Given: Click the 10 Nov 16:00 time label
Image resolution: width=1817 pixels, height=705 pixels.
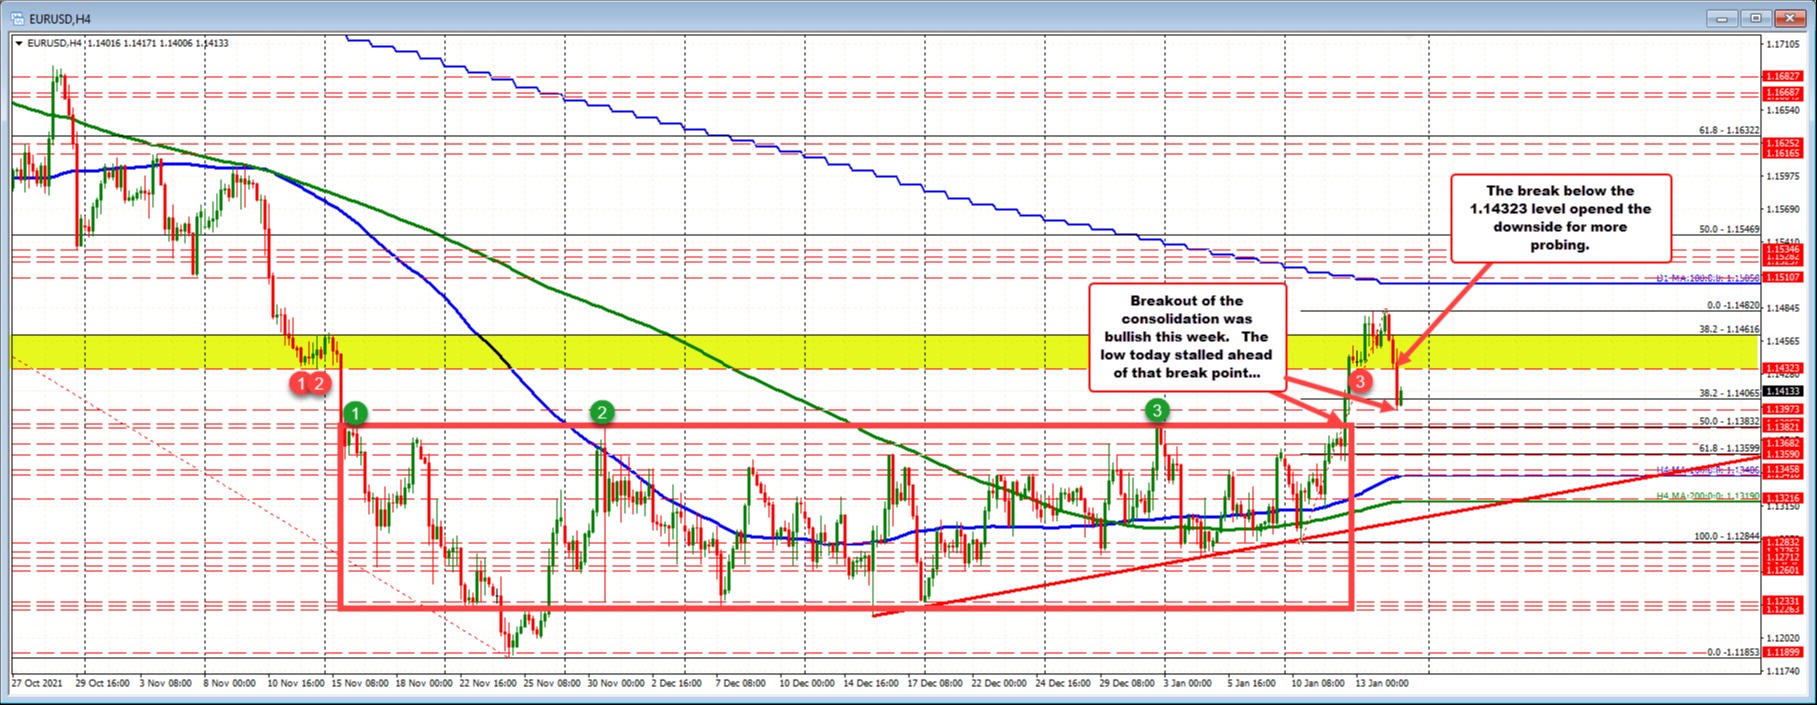Looking at the screenshot, I should (296, 683).
